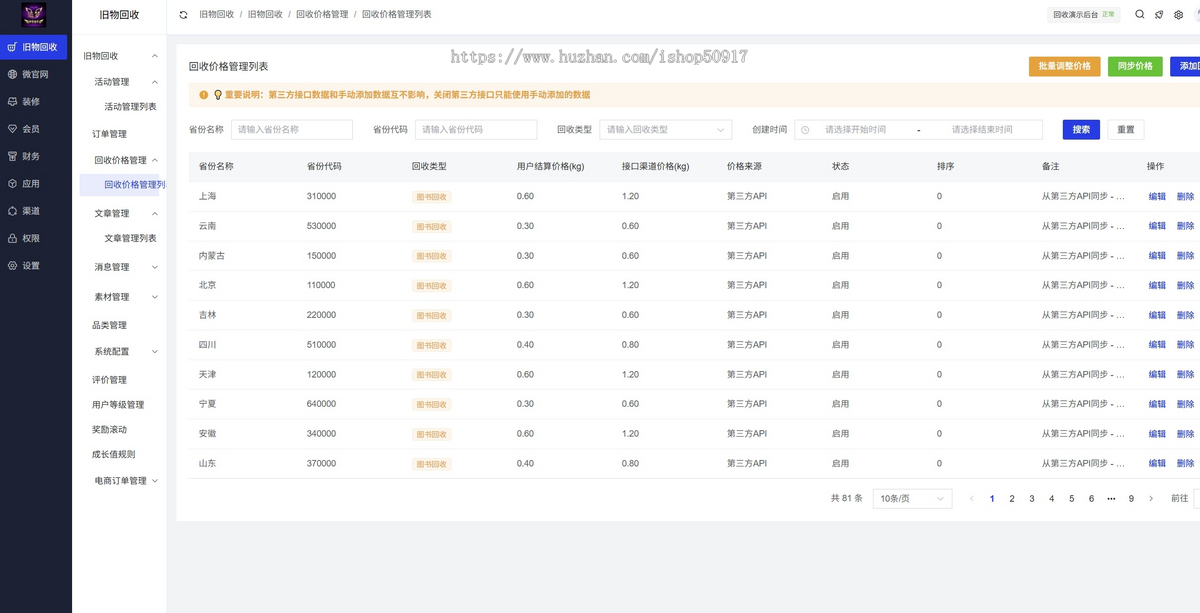Click the refresh icon beside the breadcrumb
This screenshot has width=1200, height=613.
(183, 15)
